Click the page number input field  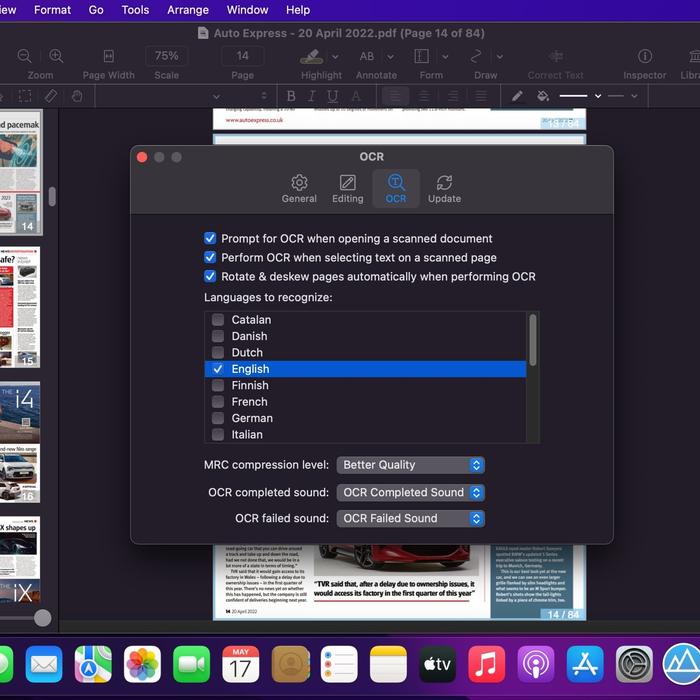coord(242,56)
